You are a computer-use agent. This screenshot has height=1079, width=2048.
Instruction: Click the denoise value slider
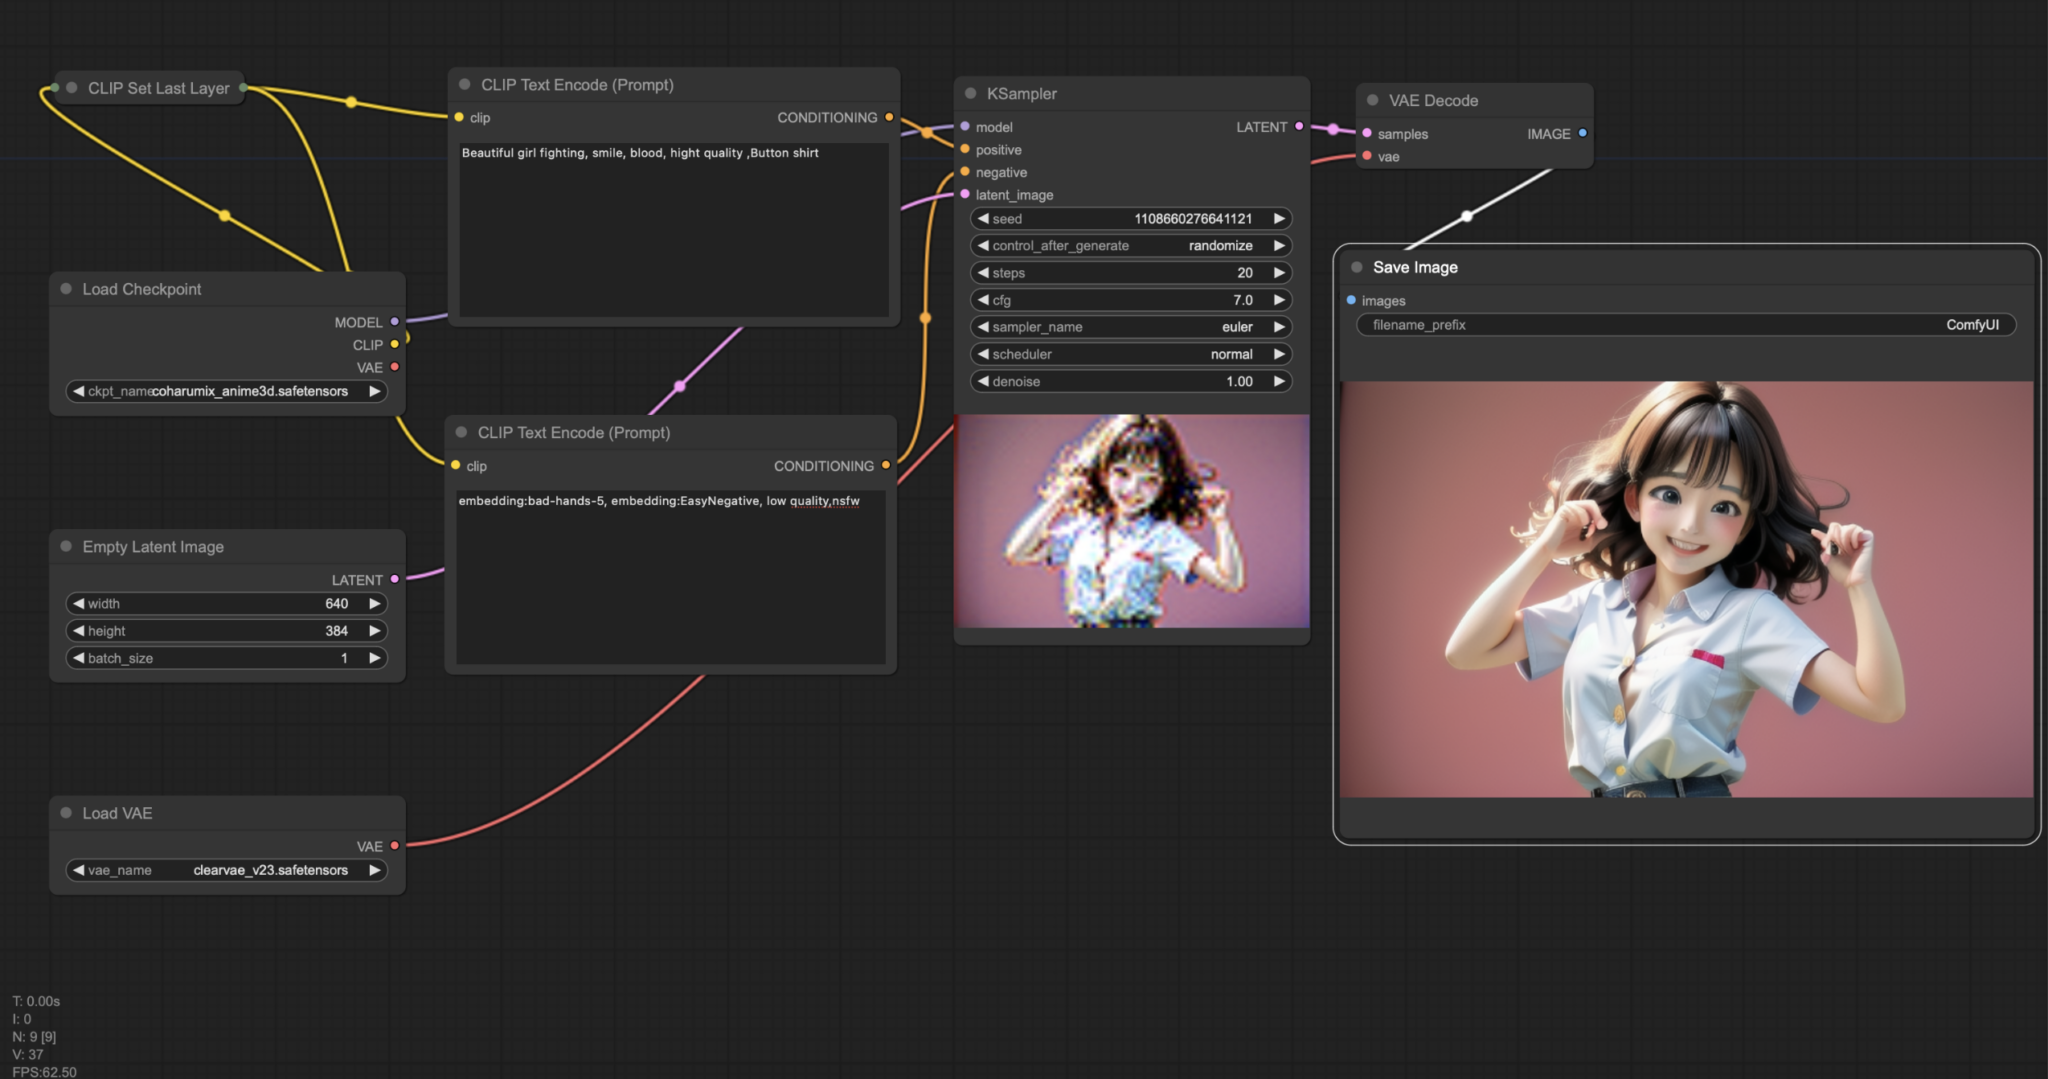pyautogui.click(x=1130, y=381)
